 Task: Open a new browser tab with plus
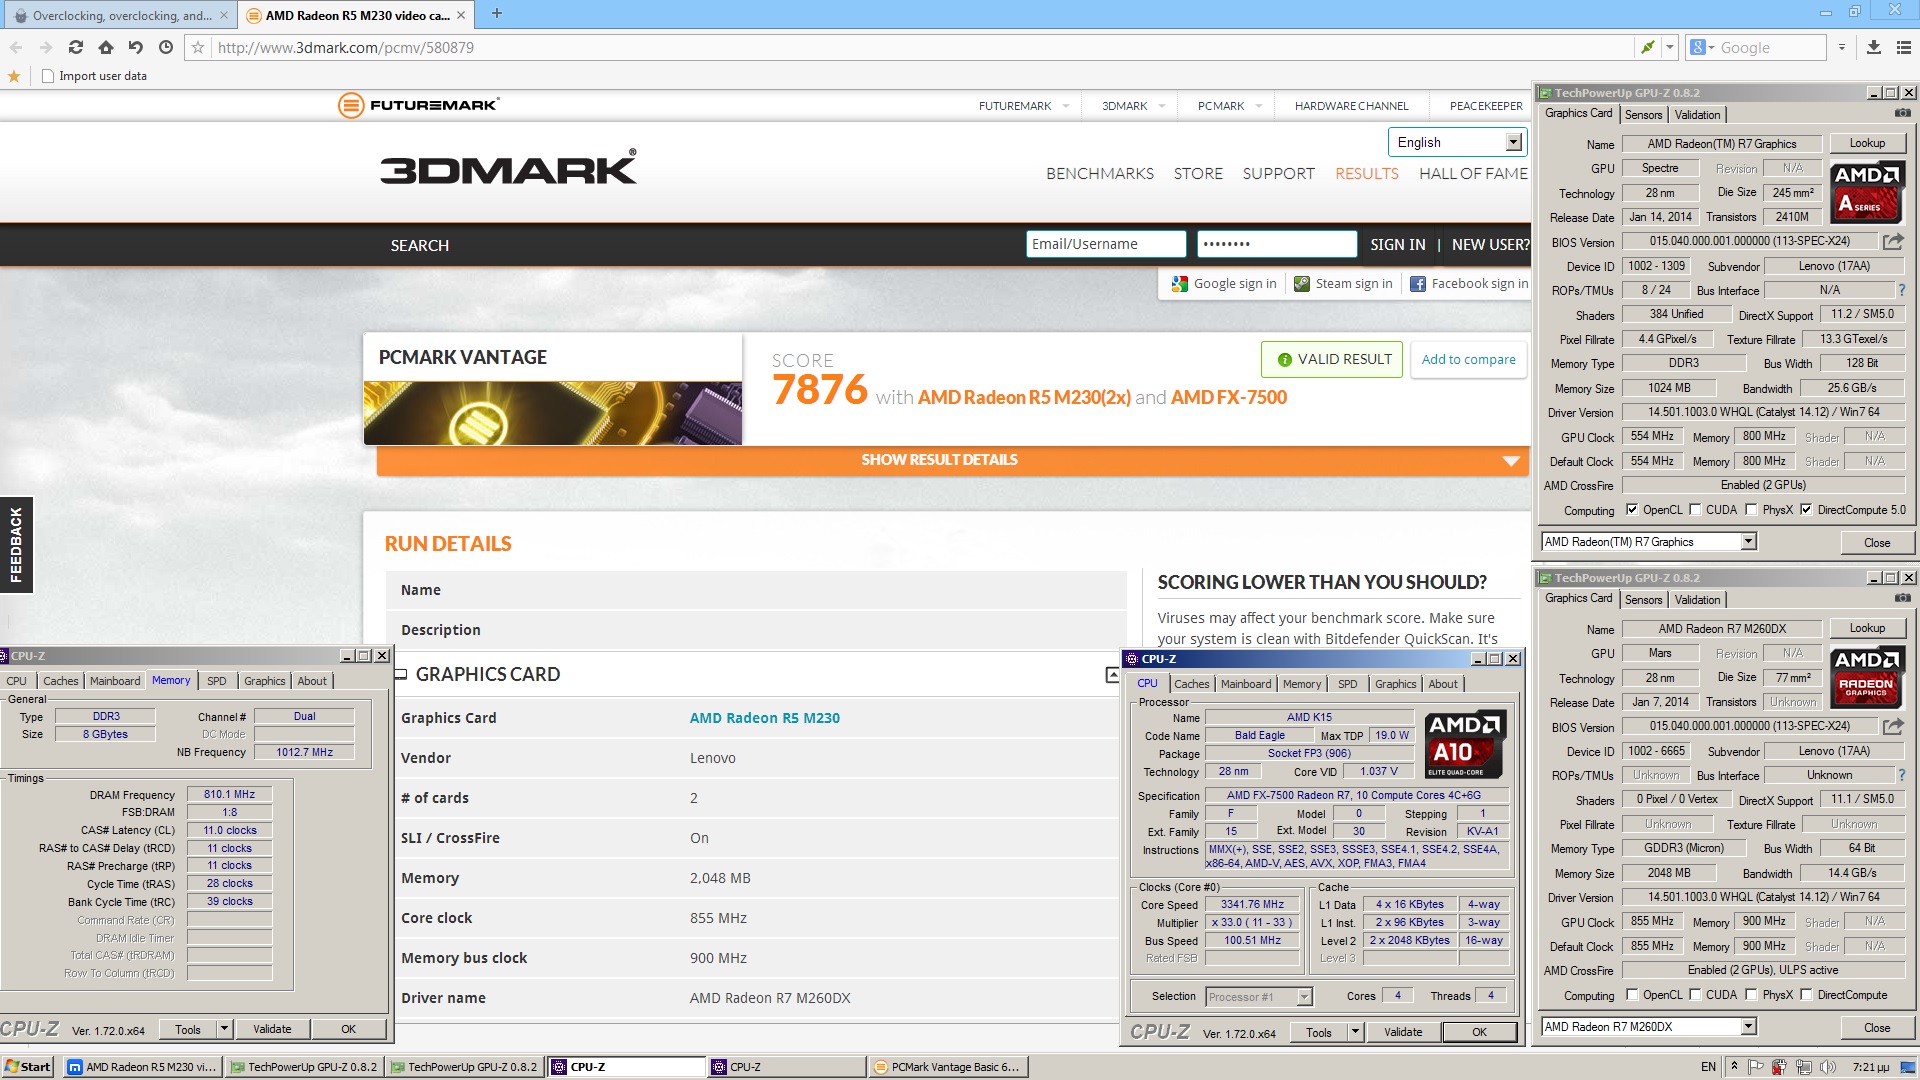[x=497, y=14]
